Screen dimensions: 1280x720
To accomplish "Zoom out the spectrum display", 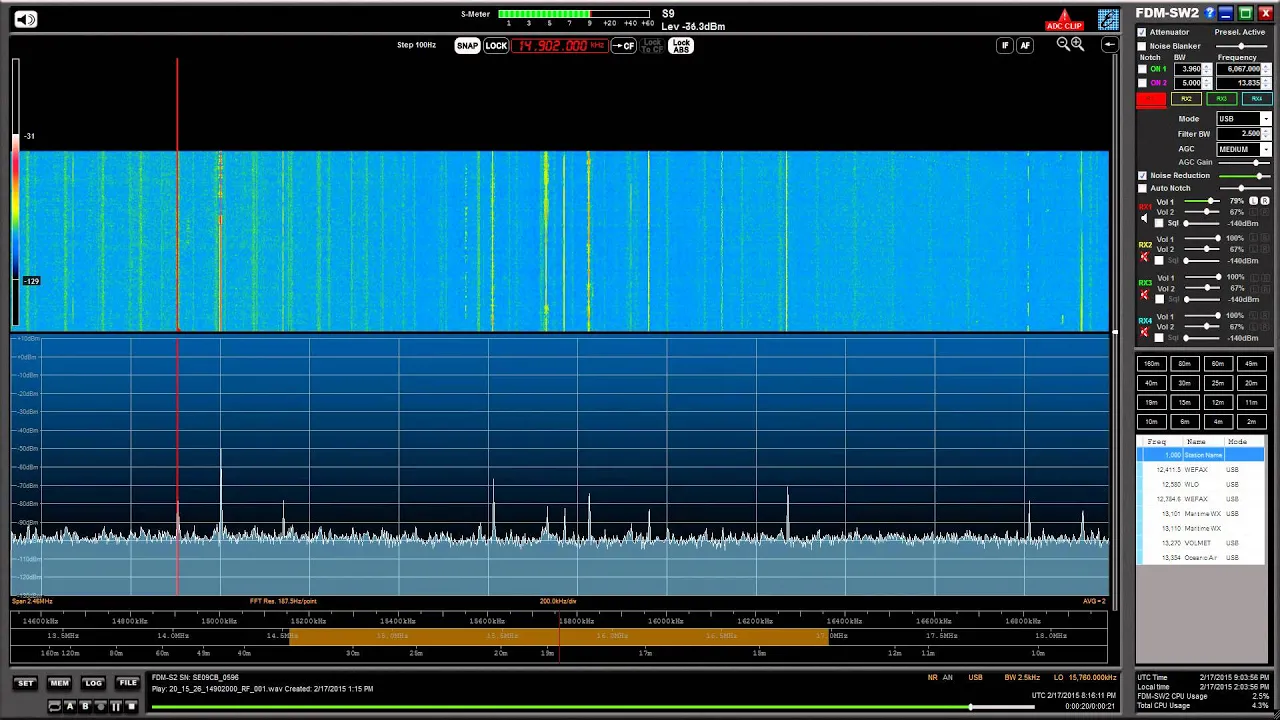I will 1063,44.
